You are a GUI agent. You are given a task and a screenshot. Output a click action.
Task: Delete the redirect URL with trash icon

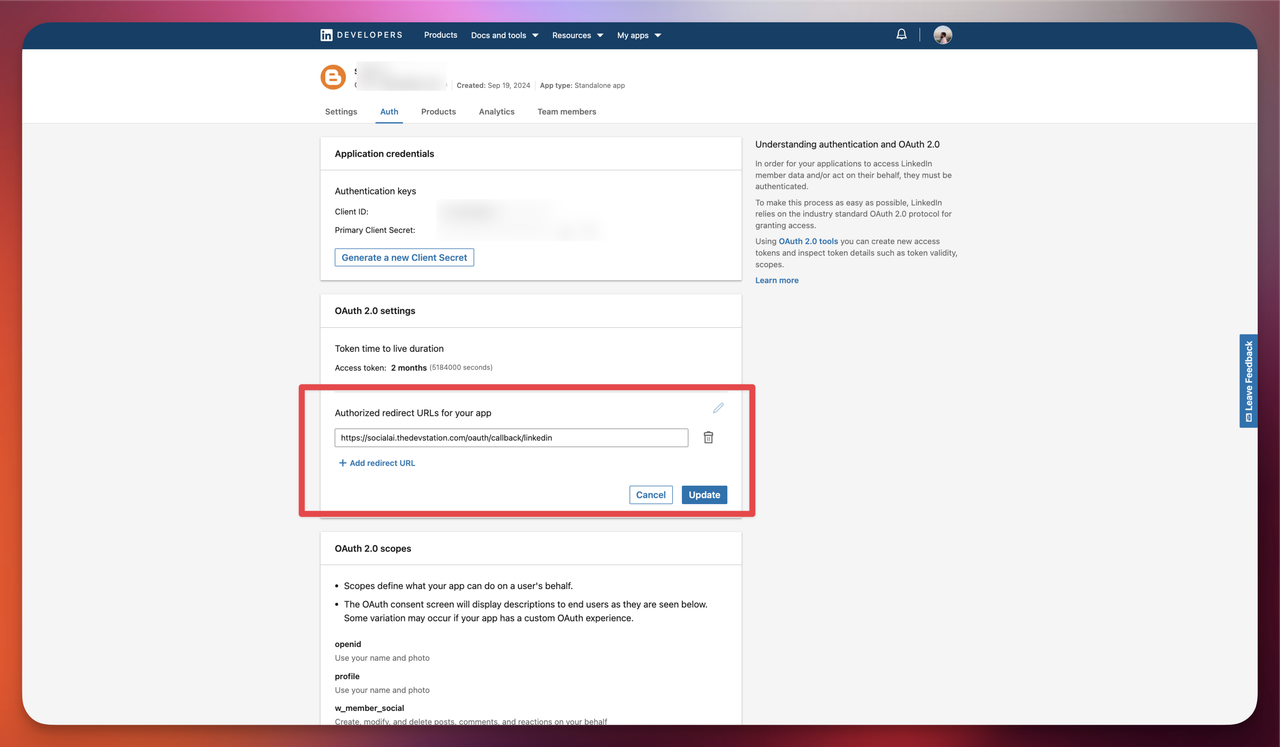point(708,437)
